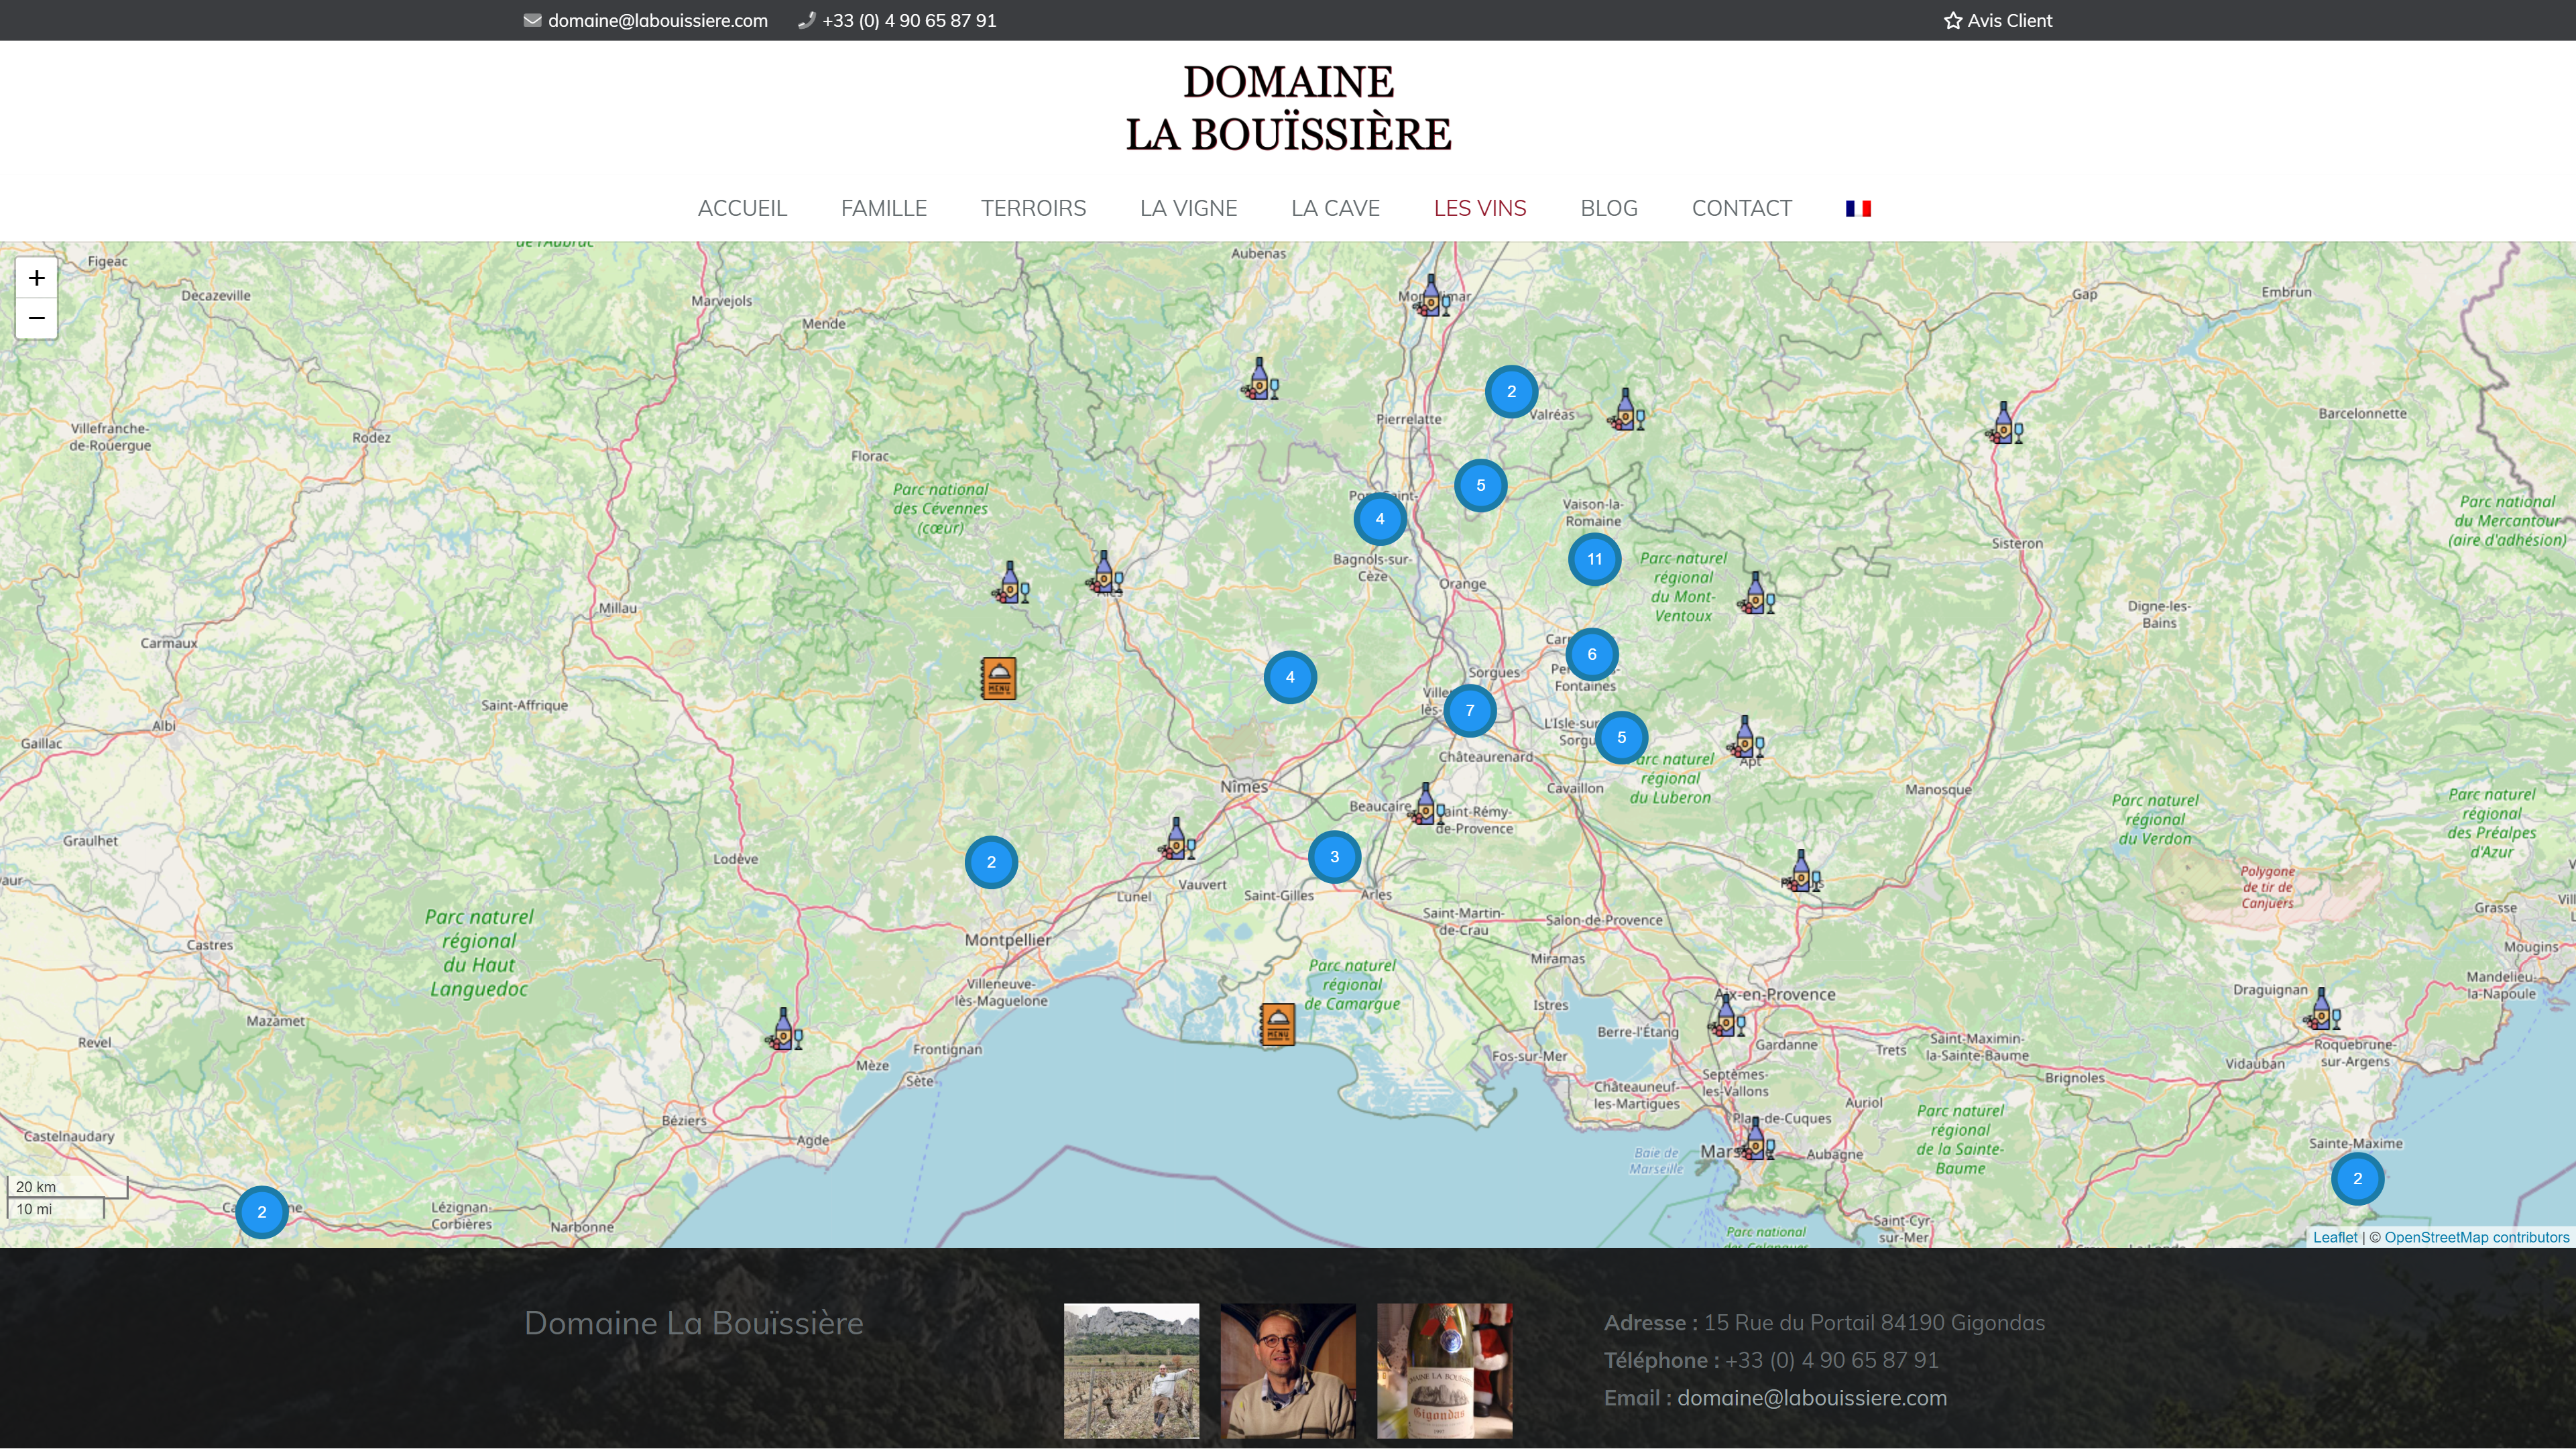The image size is (2576, 1449).
Task: Click wine marker east of Valréas
Action: 1626,410
